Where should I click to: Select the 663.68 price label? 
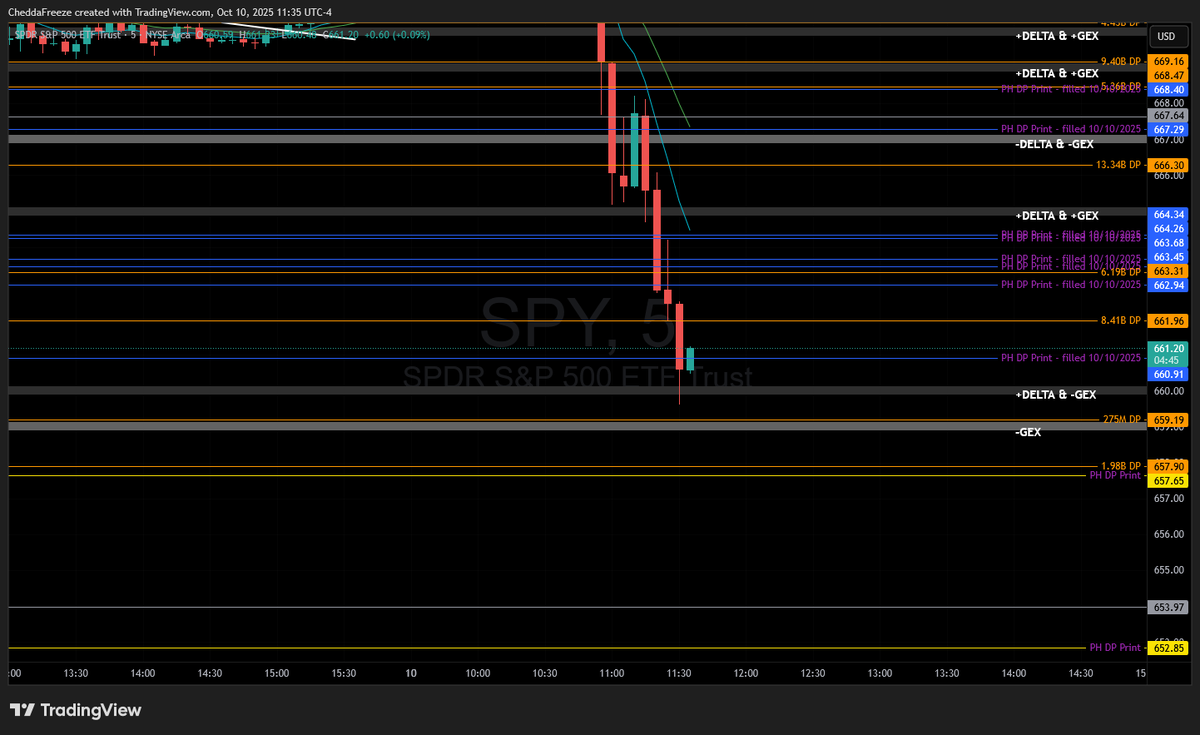1168,242
